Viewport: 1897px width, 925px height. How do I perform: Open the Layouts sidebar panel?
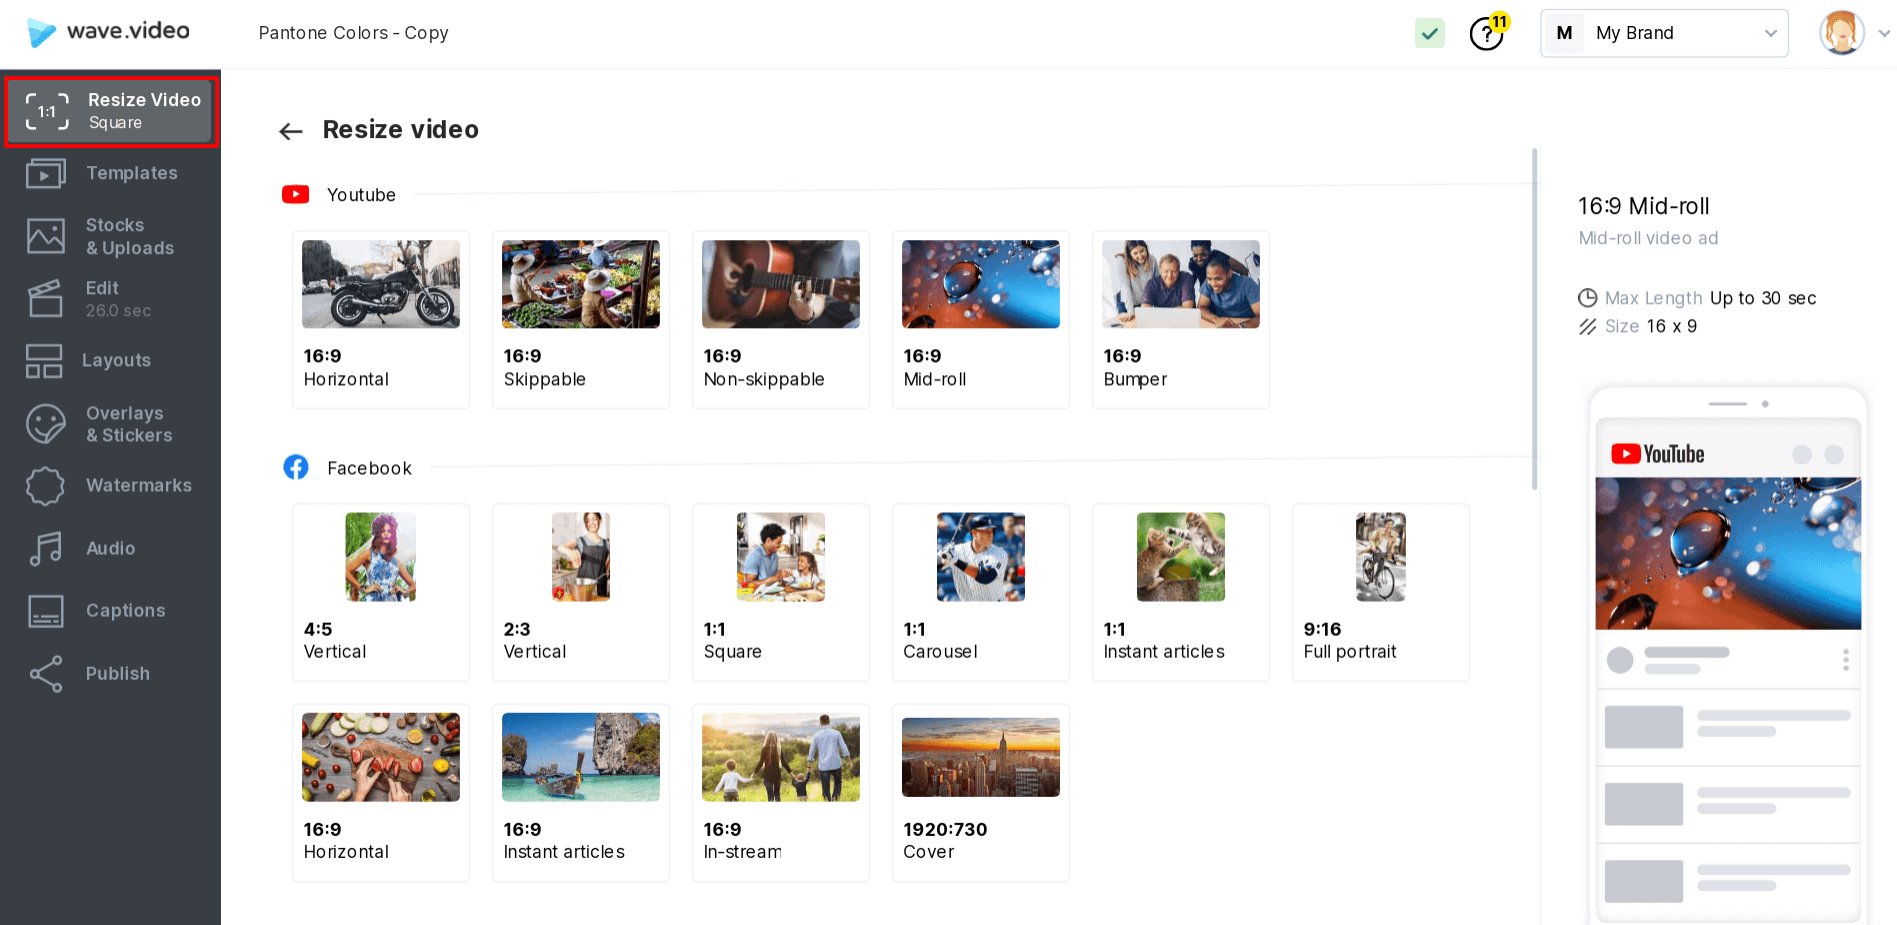coord(110,361)
